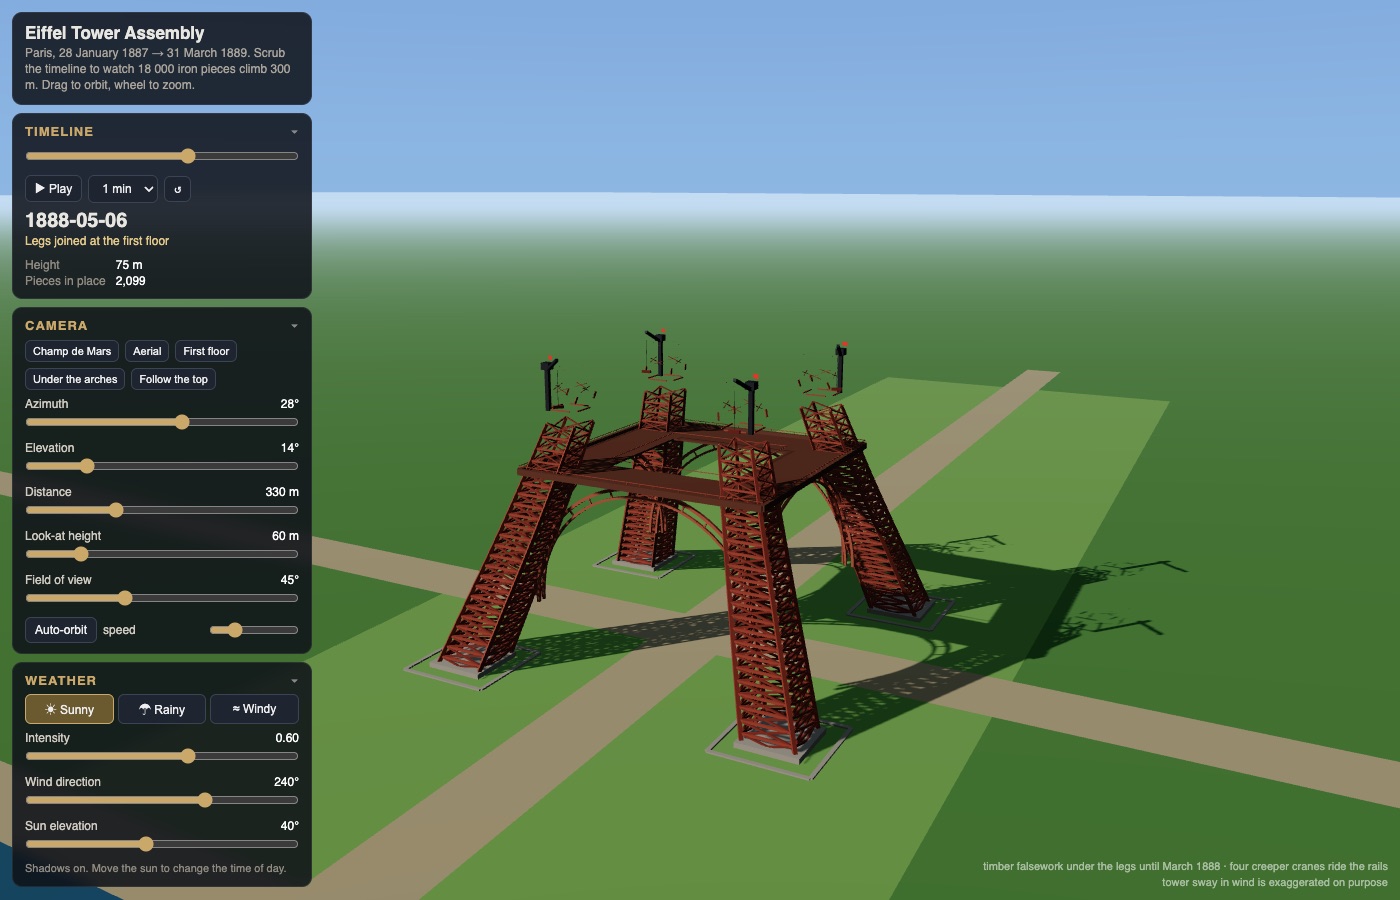Click the Distance value 330 m
The width and height of the screenshot is (1400, 900).
(x=282, y=492)
